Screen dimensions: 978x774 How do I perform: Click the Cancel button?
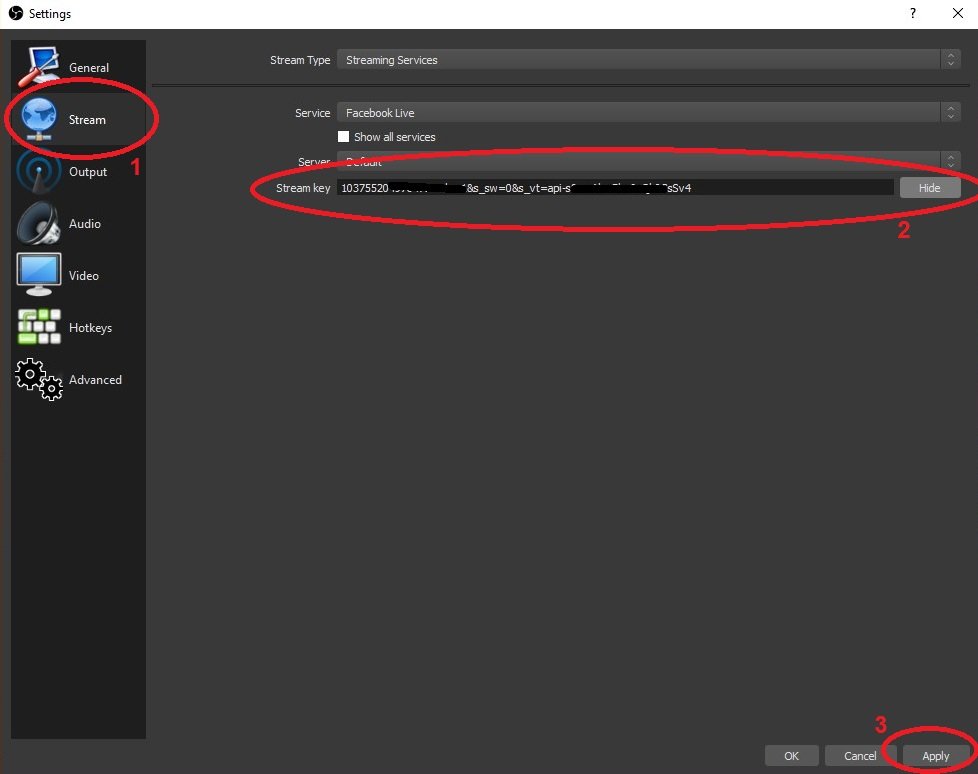860,756
